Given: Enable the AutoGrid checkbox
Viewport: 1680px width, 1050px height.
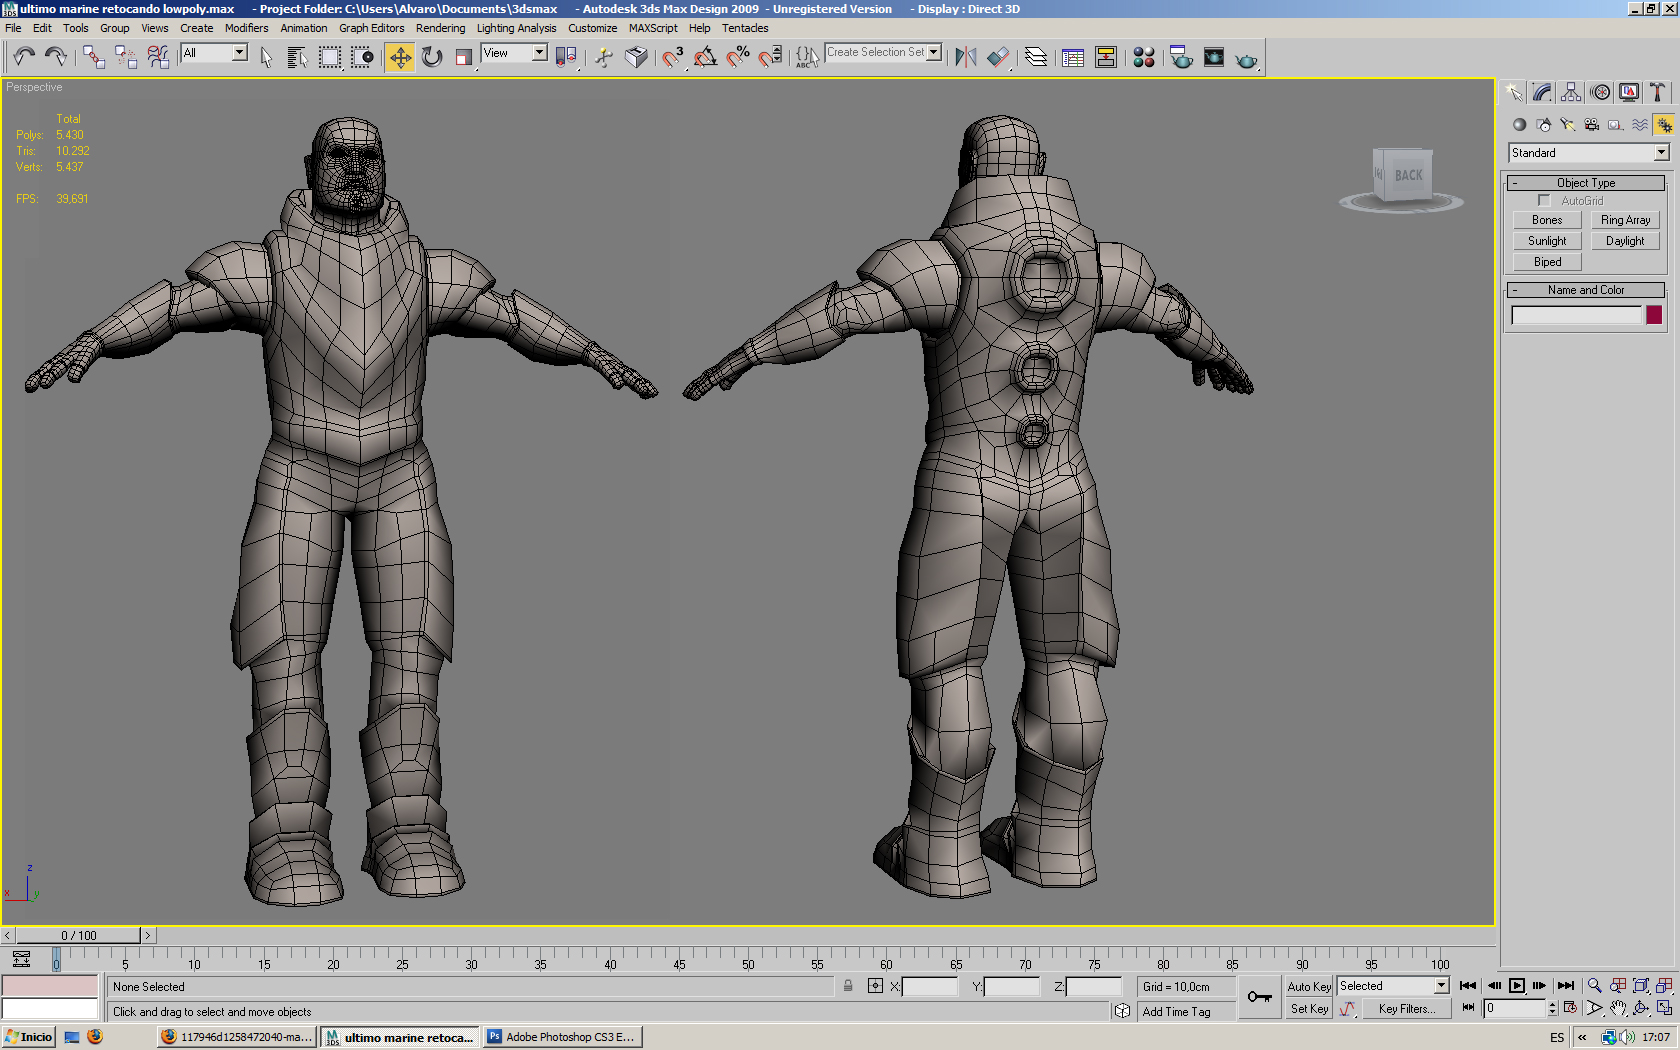Looking at the screenshot, I should 1544,201.
